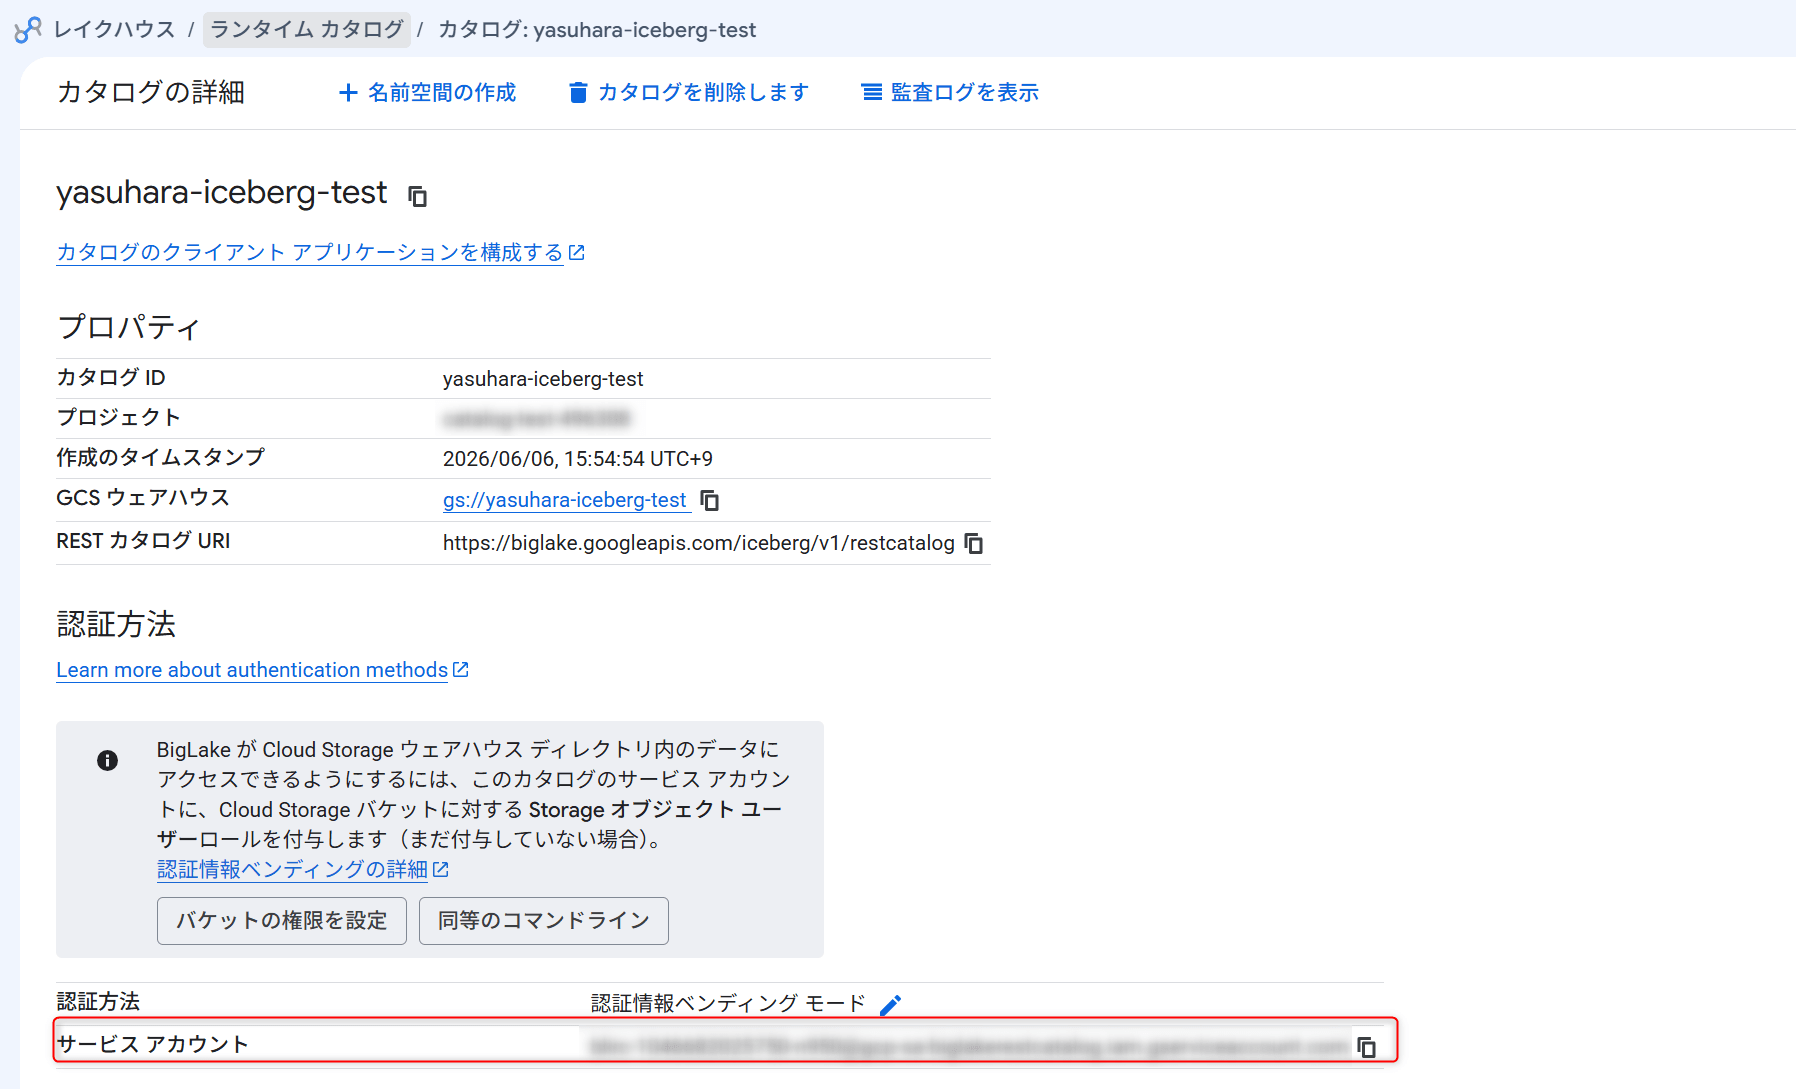This screenshot has height=1089, width=1796.
Task: Click 認証情報ベンディング モード value text
Action: pyautogui.click(x=728, y=1003)
